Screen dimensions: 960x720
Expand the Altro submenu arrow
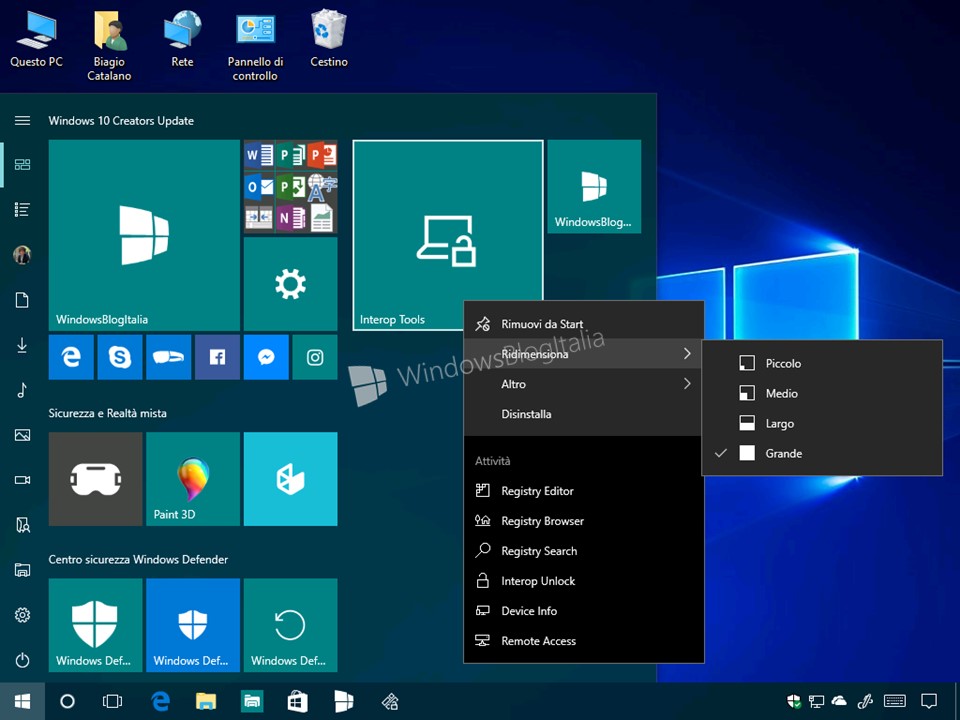pyautogui.click(x=687, y=384)
